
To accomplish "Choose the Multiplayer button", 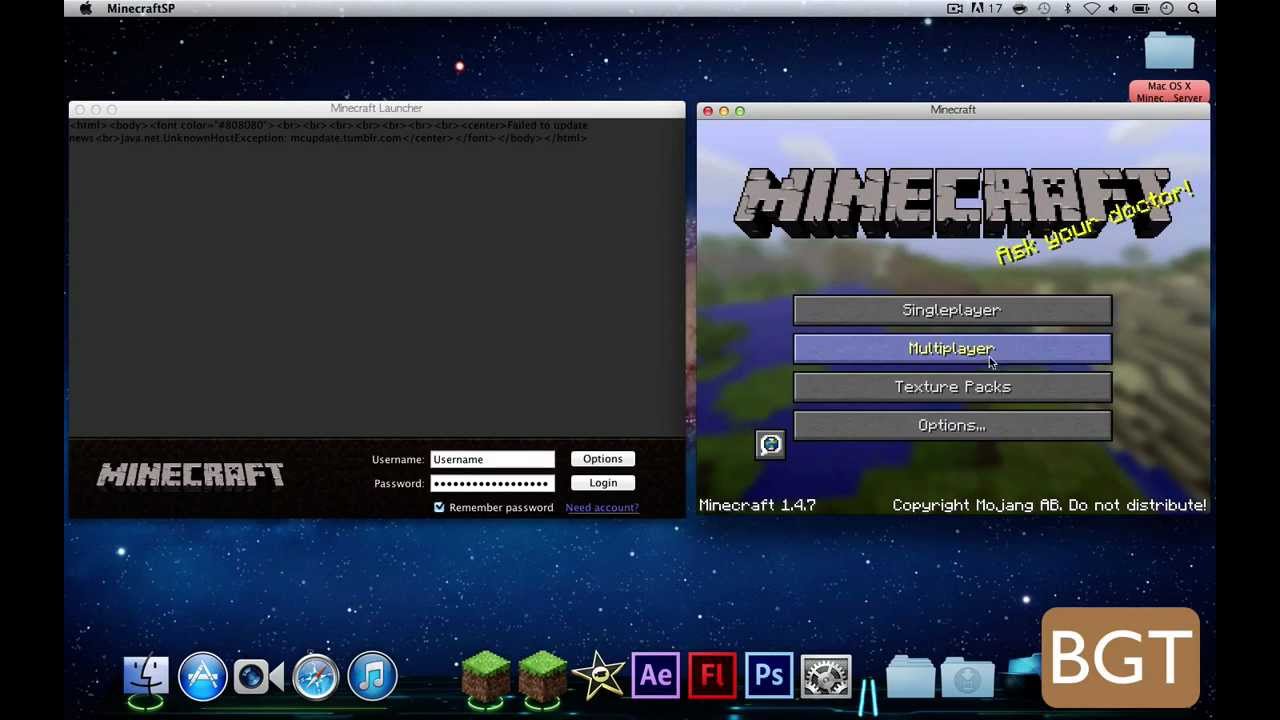I will pyautogui.click(x=952, y=349).
